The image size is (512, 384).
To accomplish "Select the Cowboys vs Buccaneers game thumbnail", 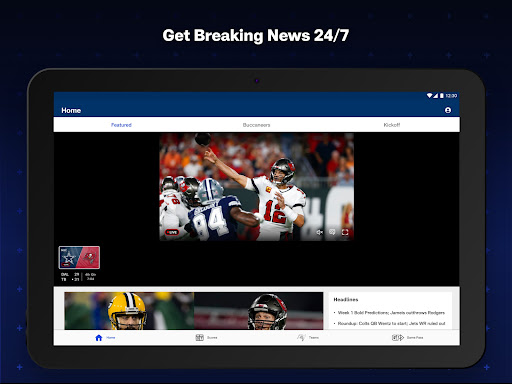I will [x=79, y=257].
